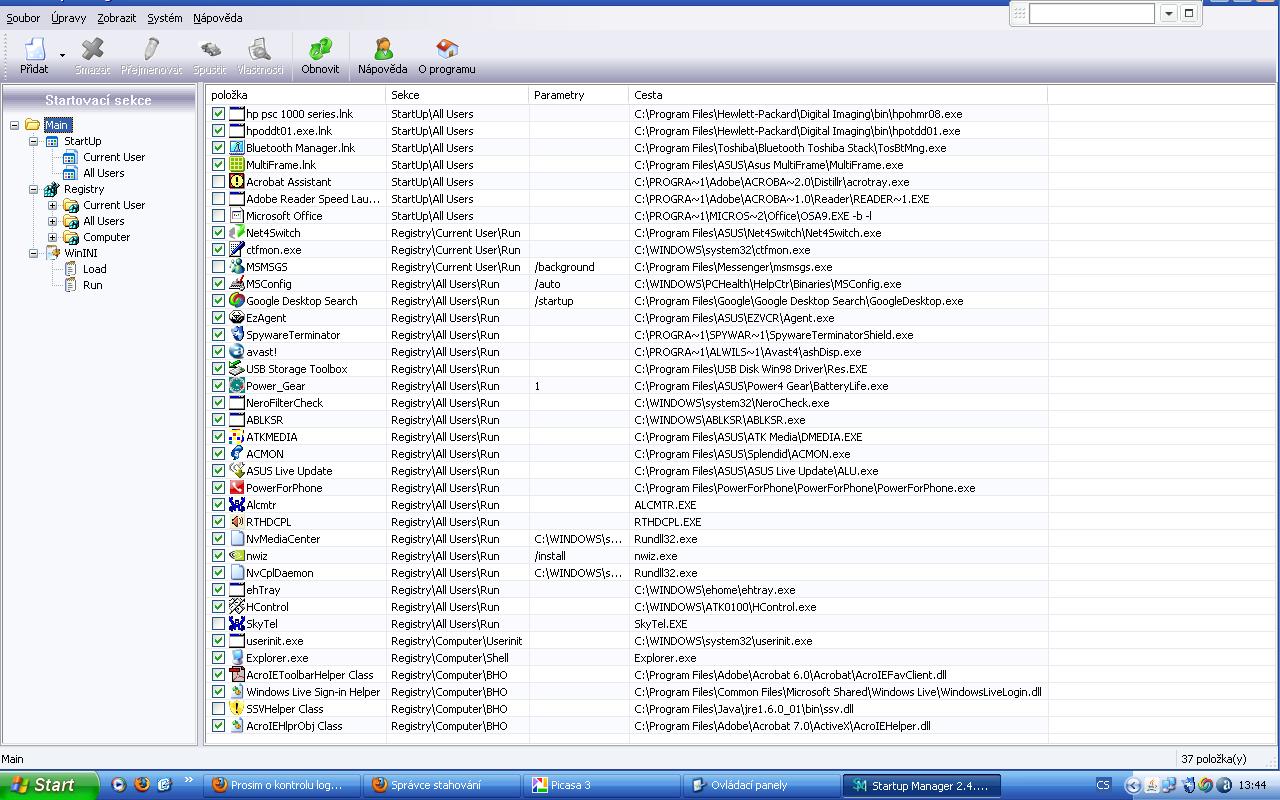Open the Nápověda menu in menu bar
This screenshot has width=1280, height=800.
[x=218, y=18]
